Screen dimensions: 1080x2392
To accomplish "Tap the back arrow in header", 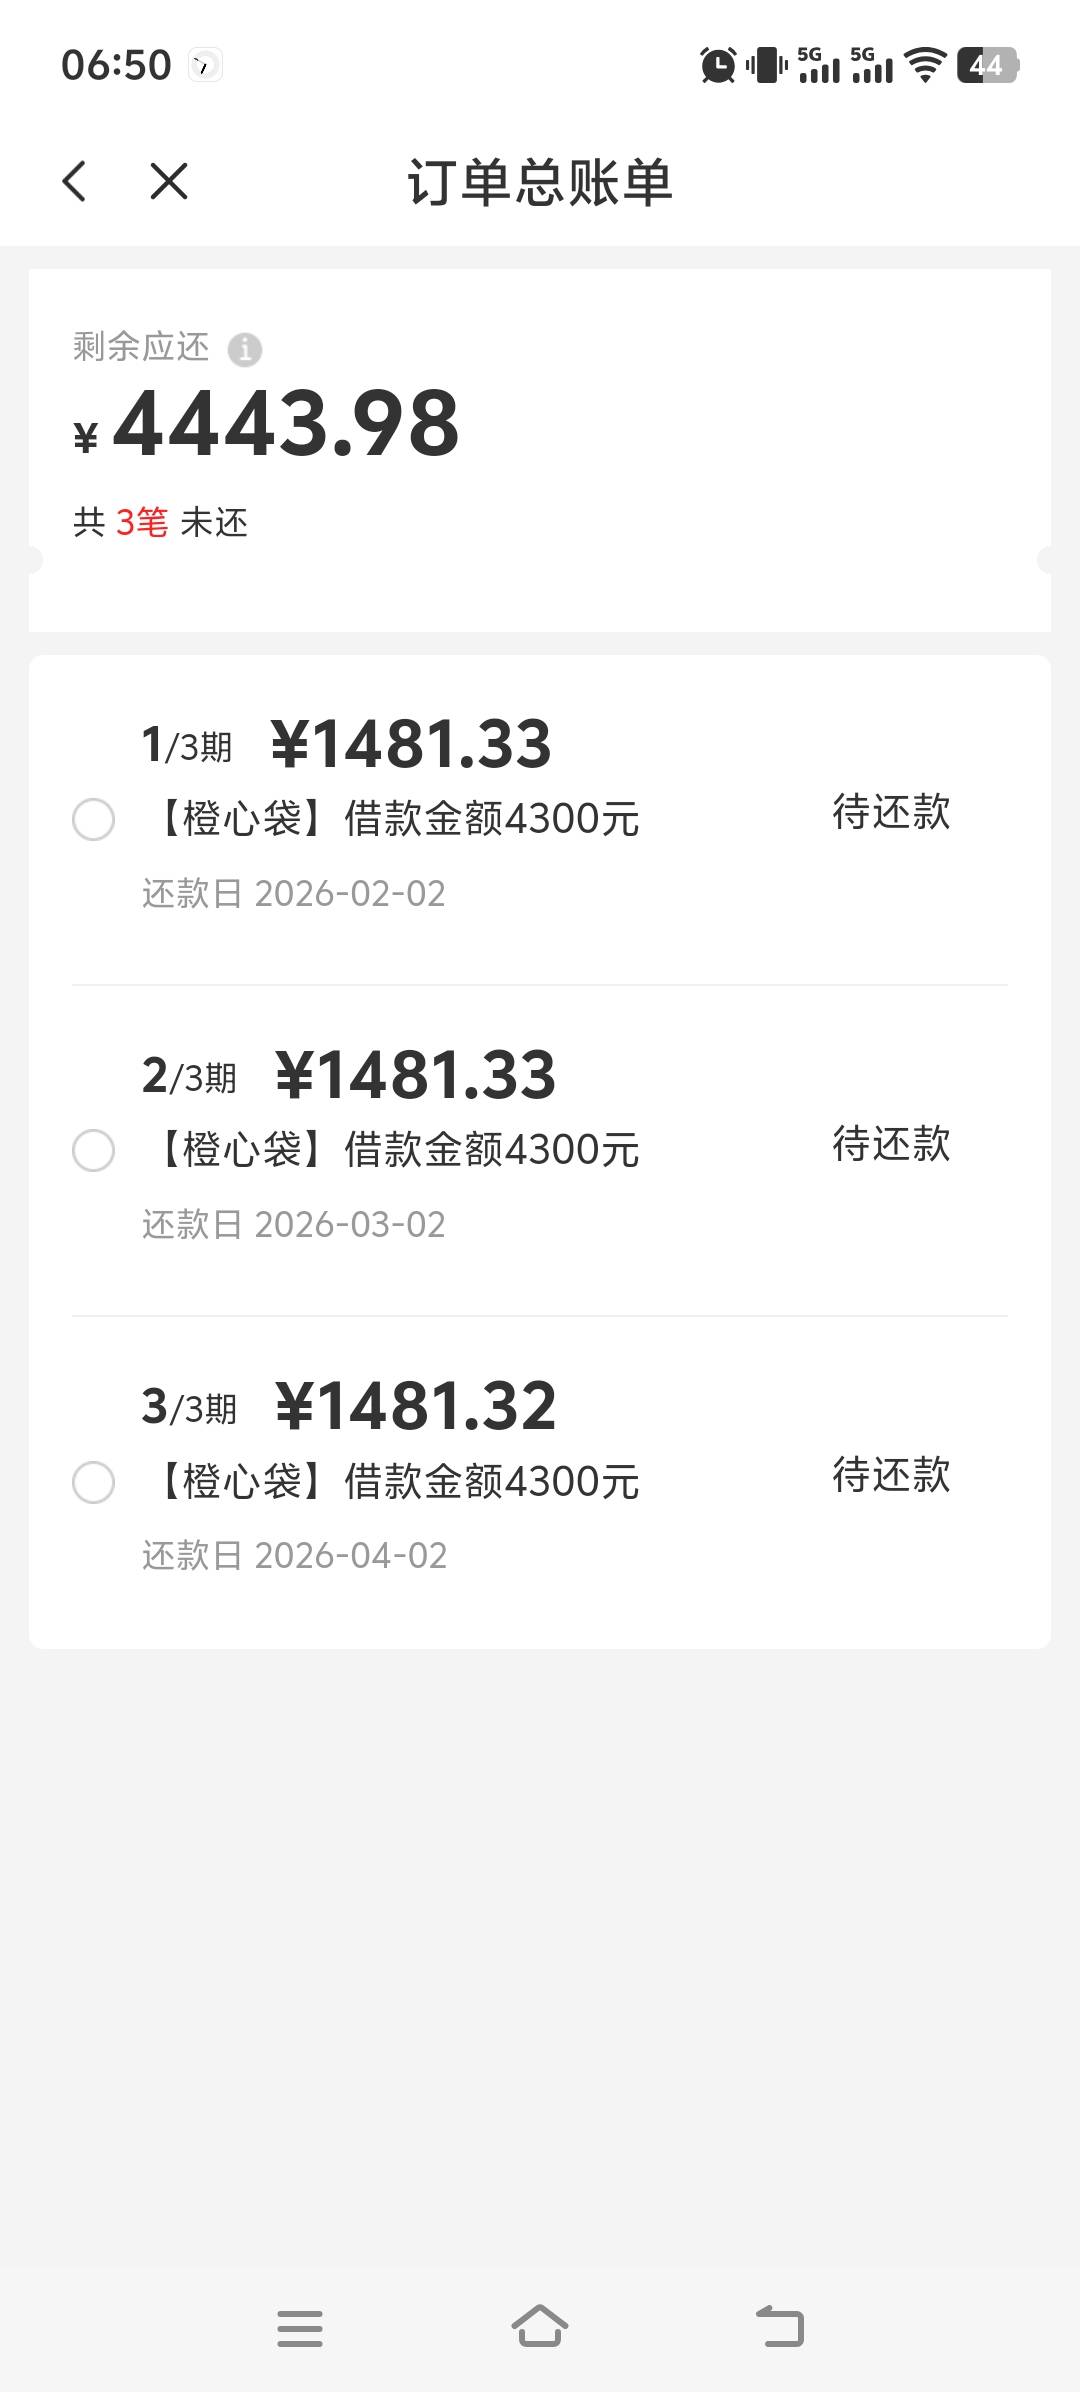I will (75, 182).
